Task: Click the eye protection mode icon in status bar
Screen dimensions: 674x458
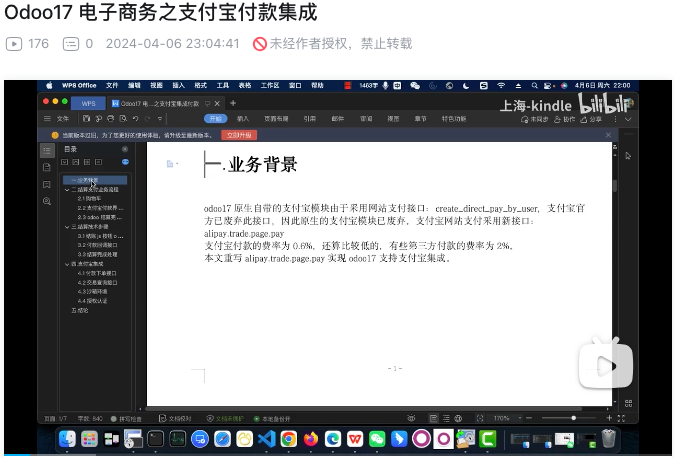Action: tap(411, 418)
